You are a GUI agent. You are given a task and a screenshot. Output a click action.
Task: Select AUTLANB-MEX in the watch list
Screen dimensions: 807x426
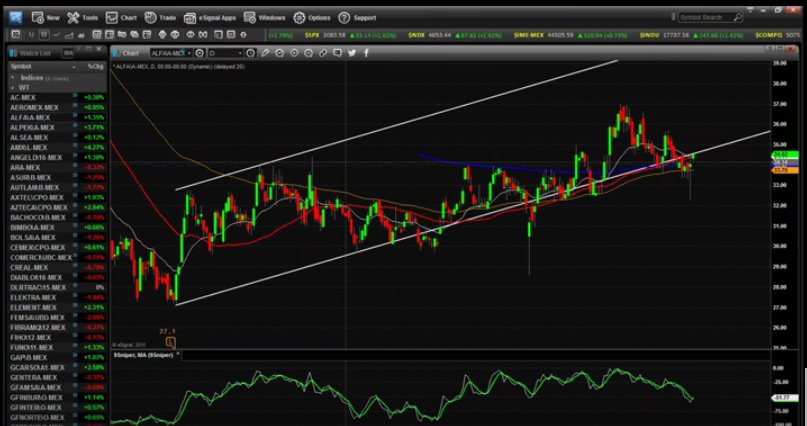[58, 187]
